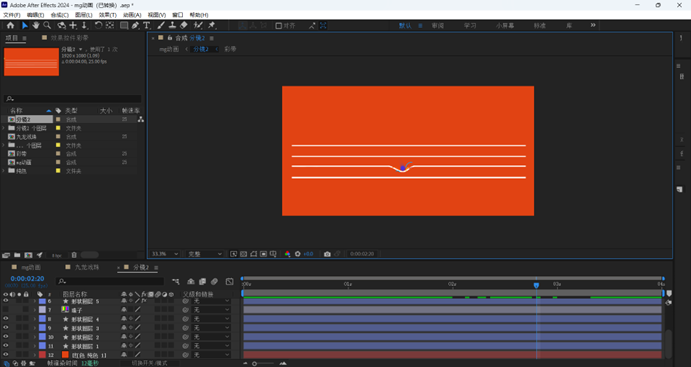691x367 pixels.
Task: Click the Home icon in the toolbar
Action: coord(10,26)
